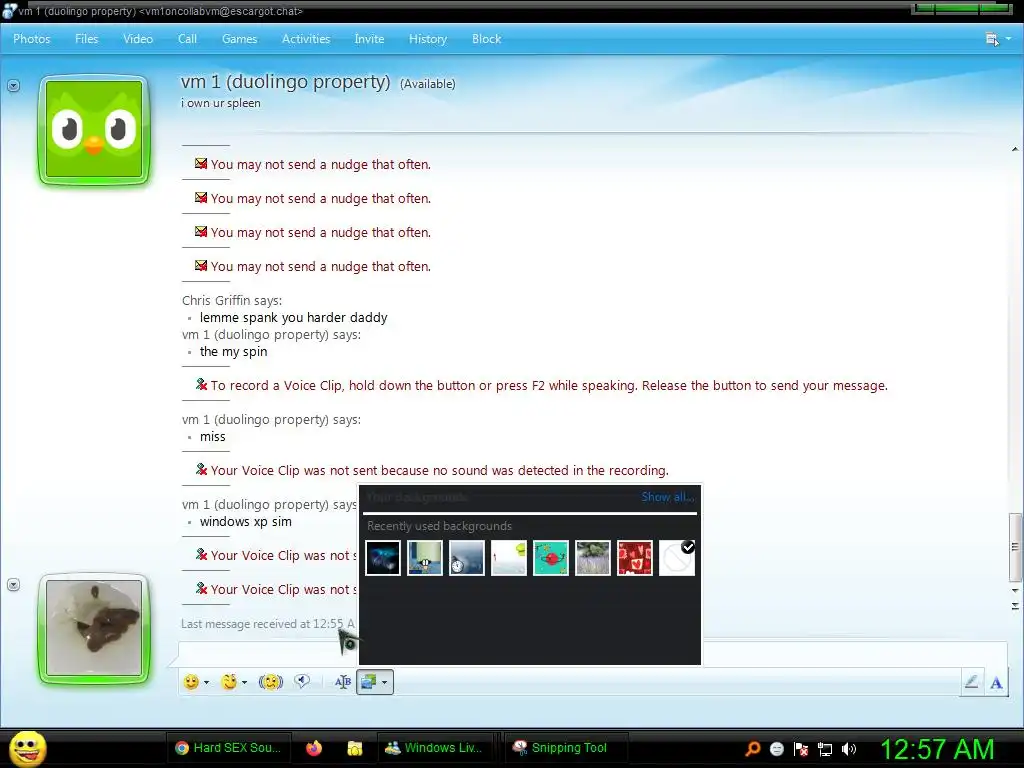Image resolution: width=1024 pixels, height=768 pixels.
Task: Click the network tray icon
Action: (x=825, y=749)
